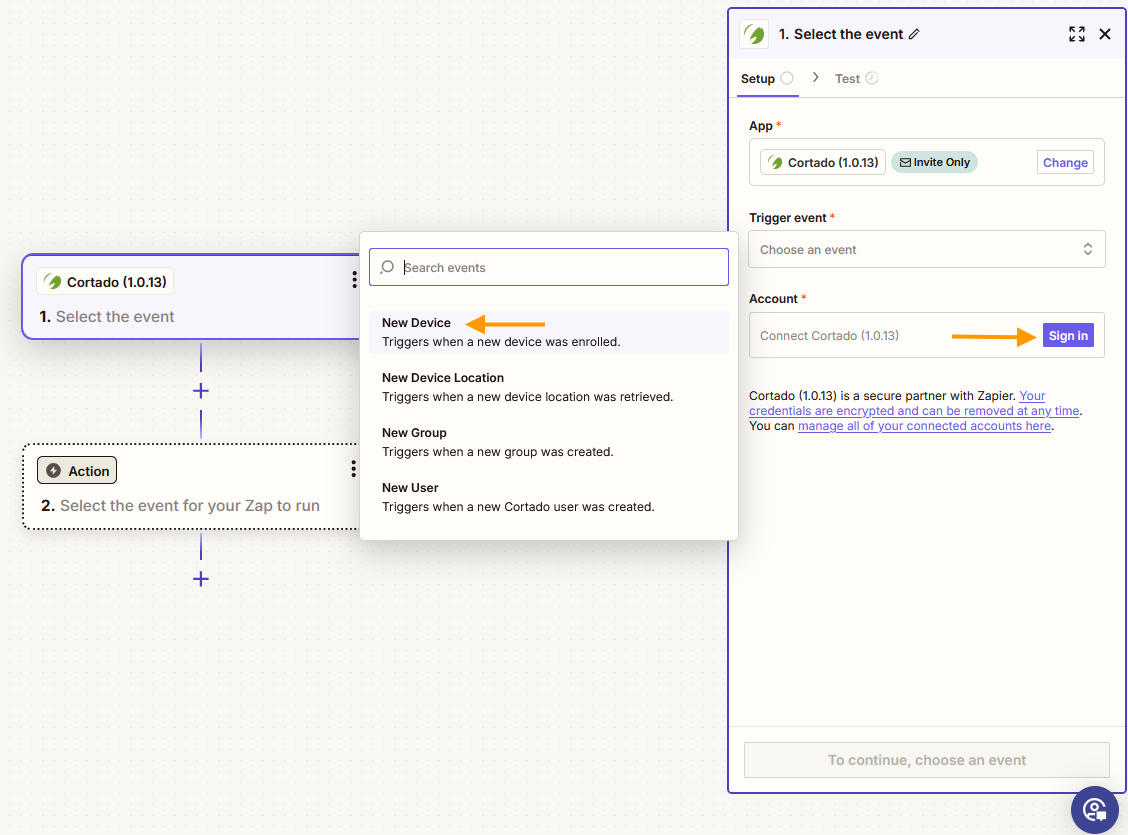Click '1. Select the event' on trigger card
This screenshot has height=835, width=1128.
point(106,316)
